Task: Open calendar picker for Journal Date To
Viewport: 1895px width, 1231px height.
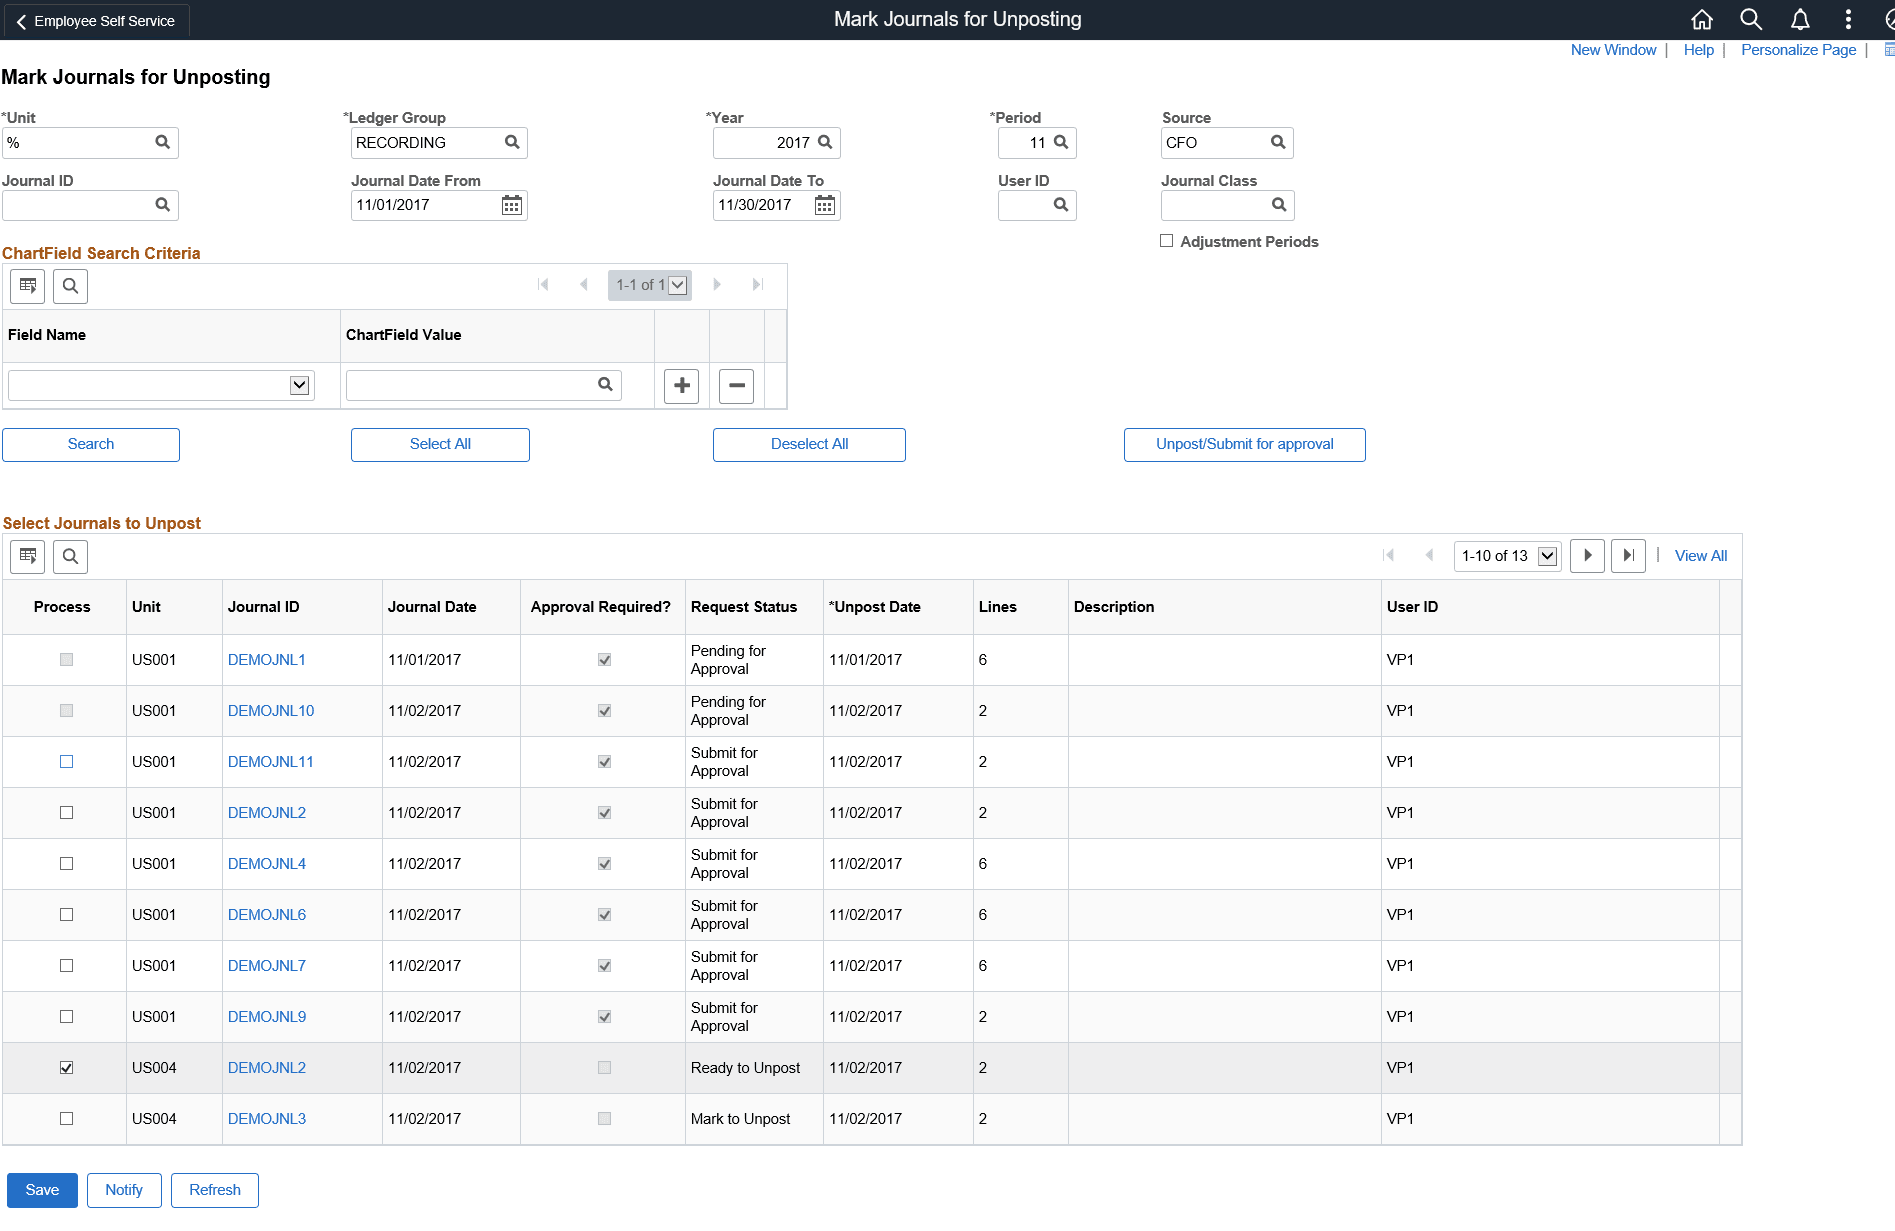Action: pyautogui.click(x=825, y=205)
